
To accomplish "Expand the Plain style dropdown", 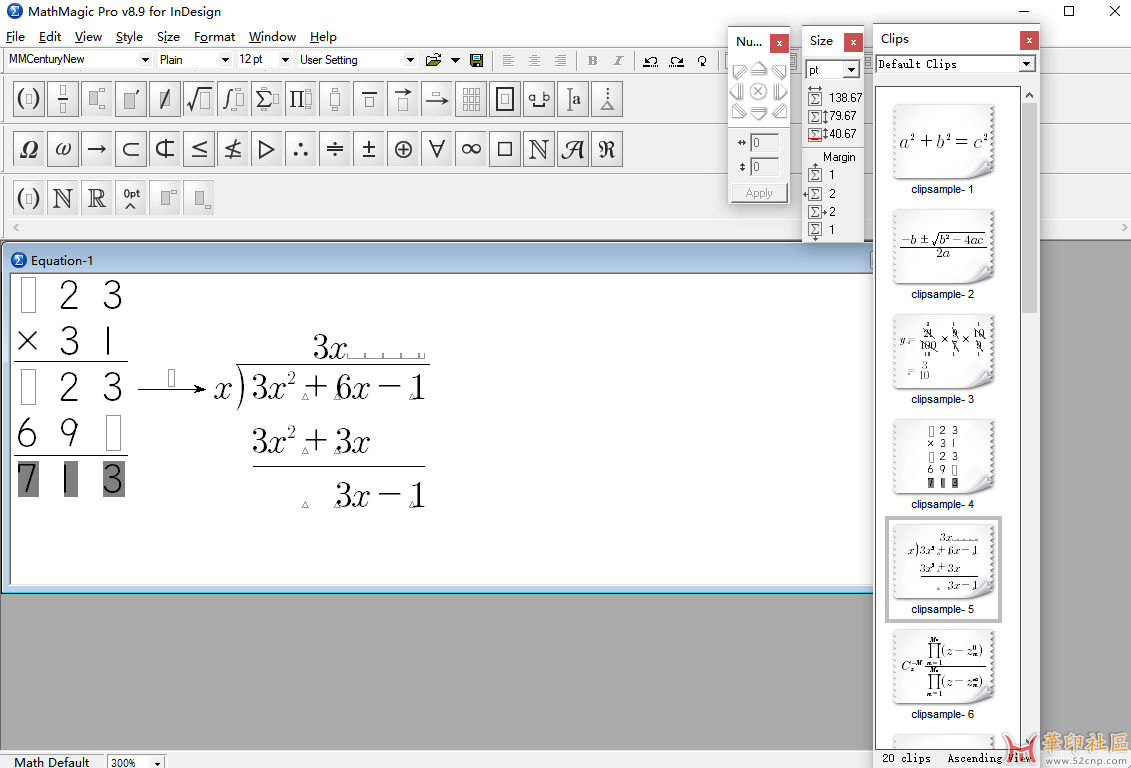I will (225, 60).
